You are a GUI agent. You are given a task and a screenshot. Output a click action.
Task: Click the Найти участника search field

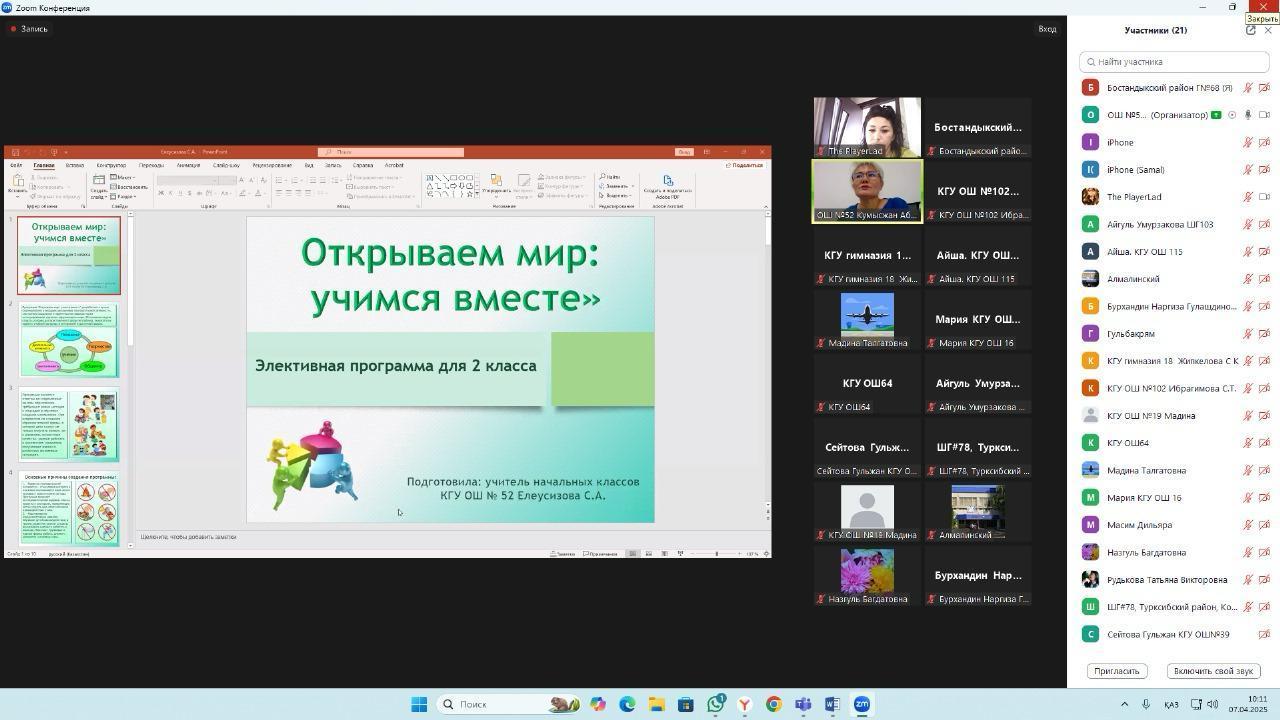click(x=1174, y=62)
